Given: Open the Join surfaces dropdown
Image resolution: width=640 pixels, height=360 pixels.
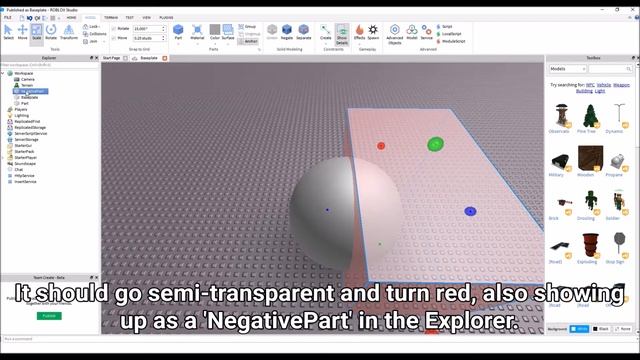Looking at the screenshot, I should 93,41.
